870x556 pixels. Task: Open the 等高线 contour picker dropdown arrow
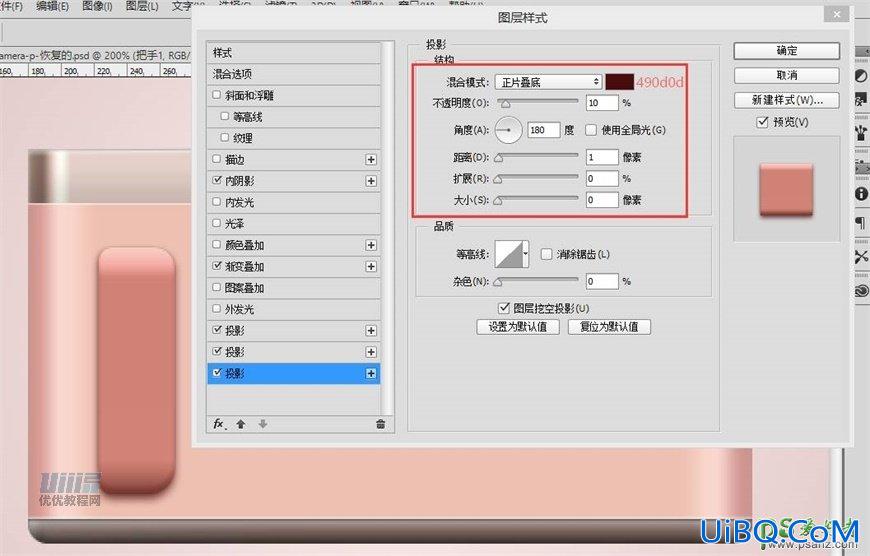[525, 254]
